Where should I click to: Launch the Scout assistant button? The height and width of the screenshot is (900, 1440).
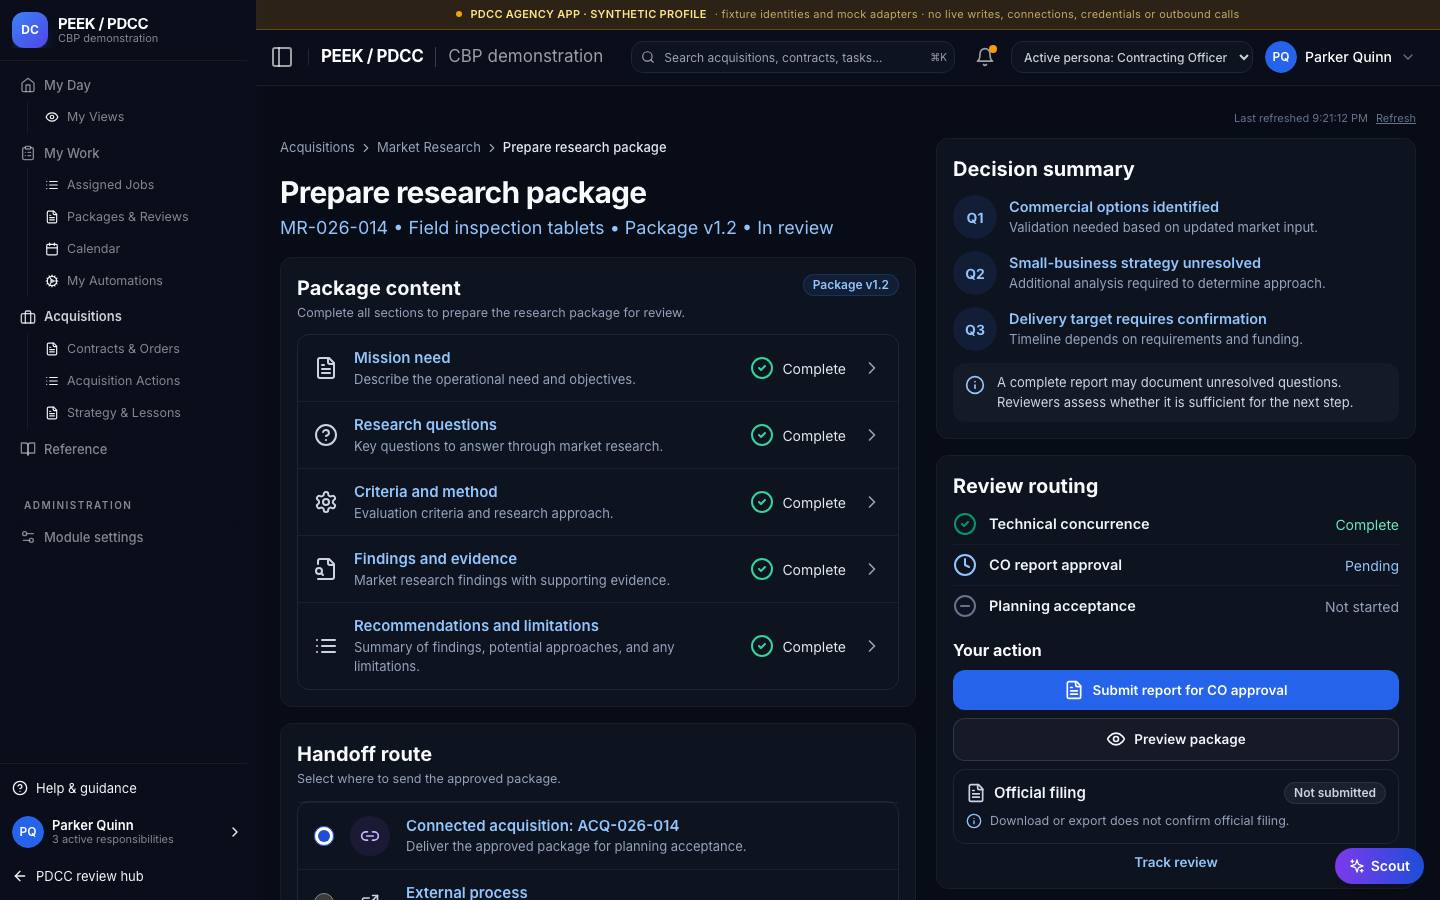pyautogui.click(x=1379, y=866)
